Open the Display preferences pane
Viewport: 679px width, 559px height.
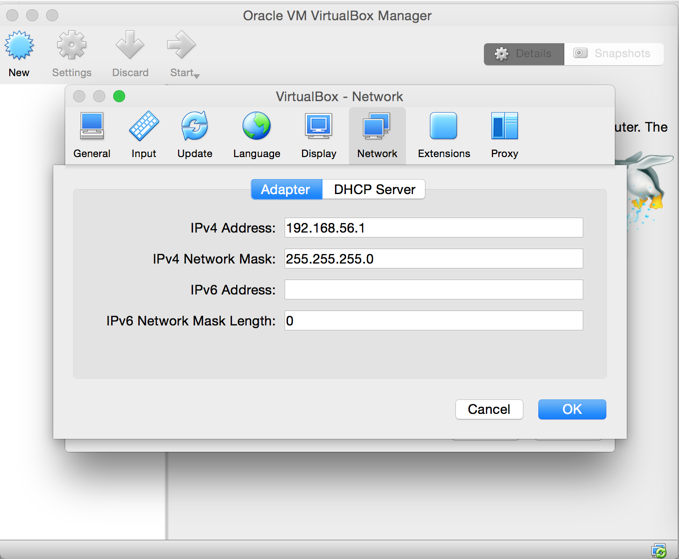[x=319, y=135]
